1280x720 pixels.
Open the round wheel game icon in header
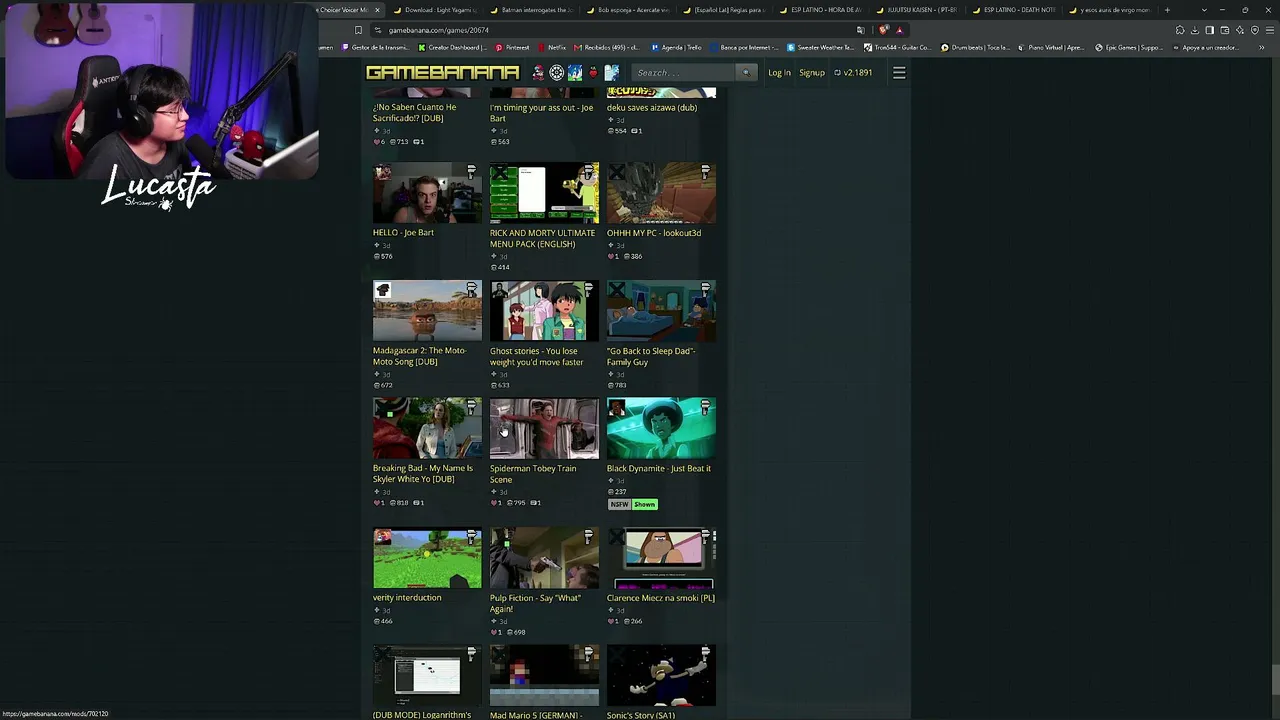point(557,72)
